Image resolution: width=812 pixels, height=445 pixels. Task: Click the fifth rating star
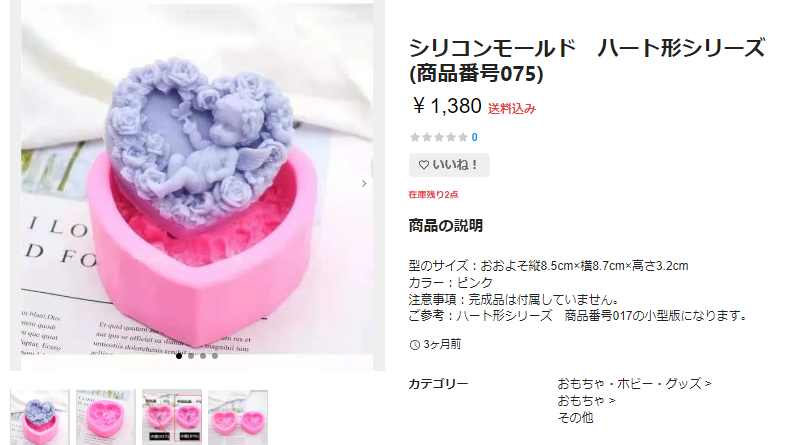[462, 137]
